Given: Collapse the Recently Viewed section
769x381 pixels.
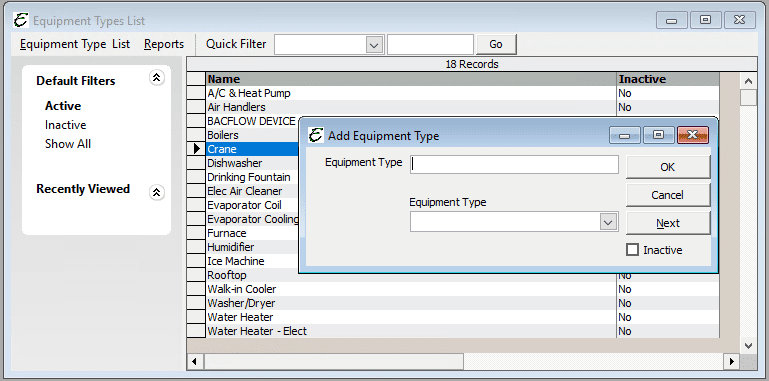Looking at the screenshot, I should click(x=156, y=192).
